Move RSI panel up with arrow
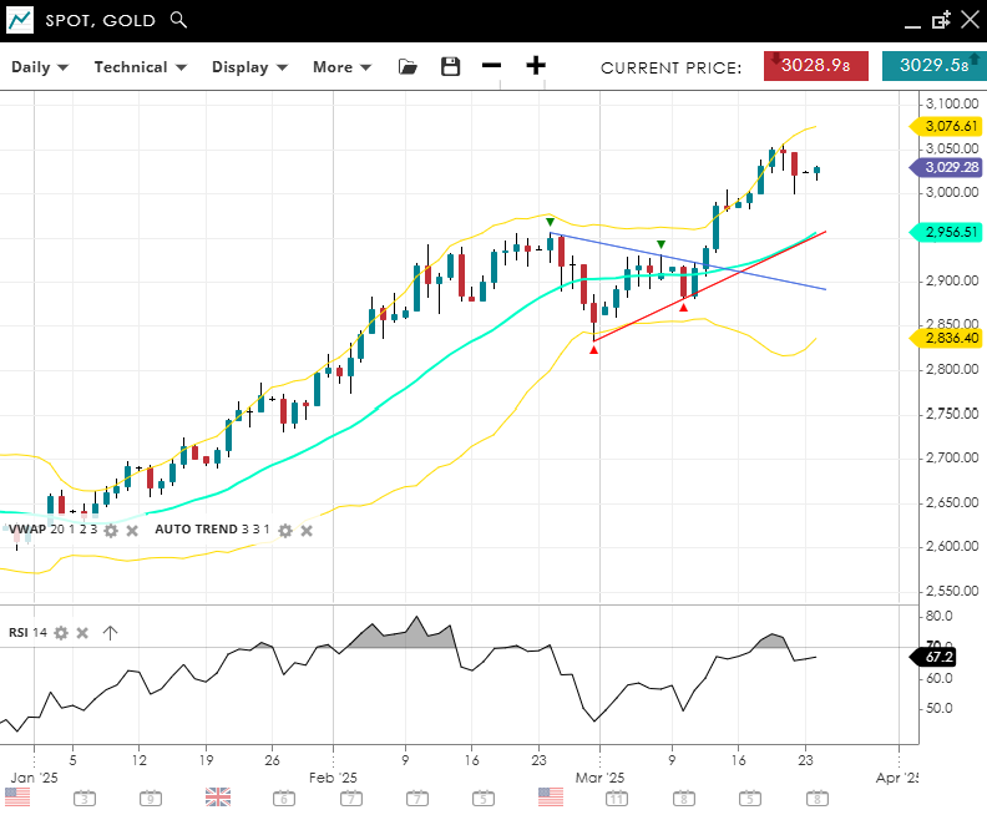 (110, 633)
